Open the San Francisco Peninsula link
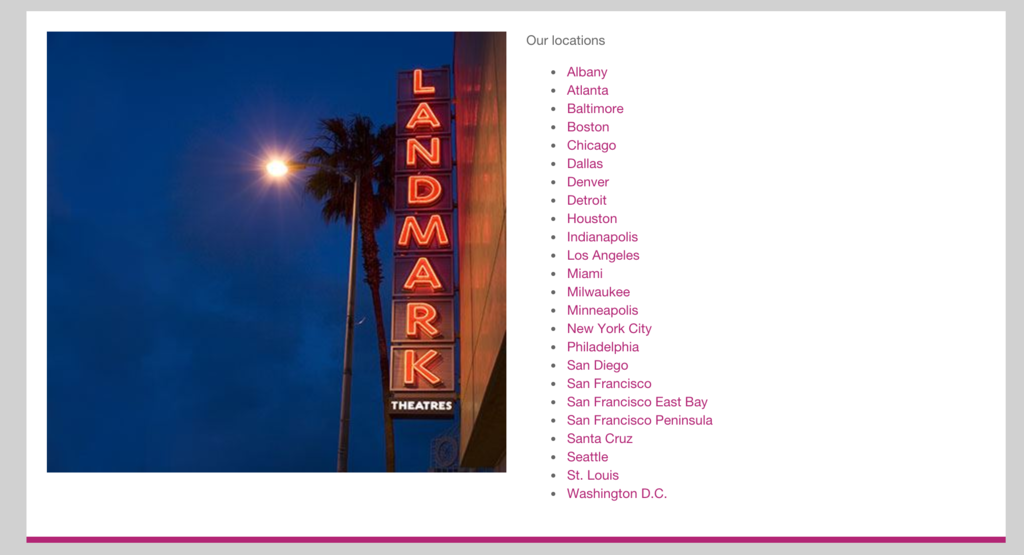 tap(639, 420)
